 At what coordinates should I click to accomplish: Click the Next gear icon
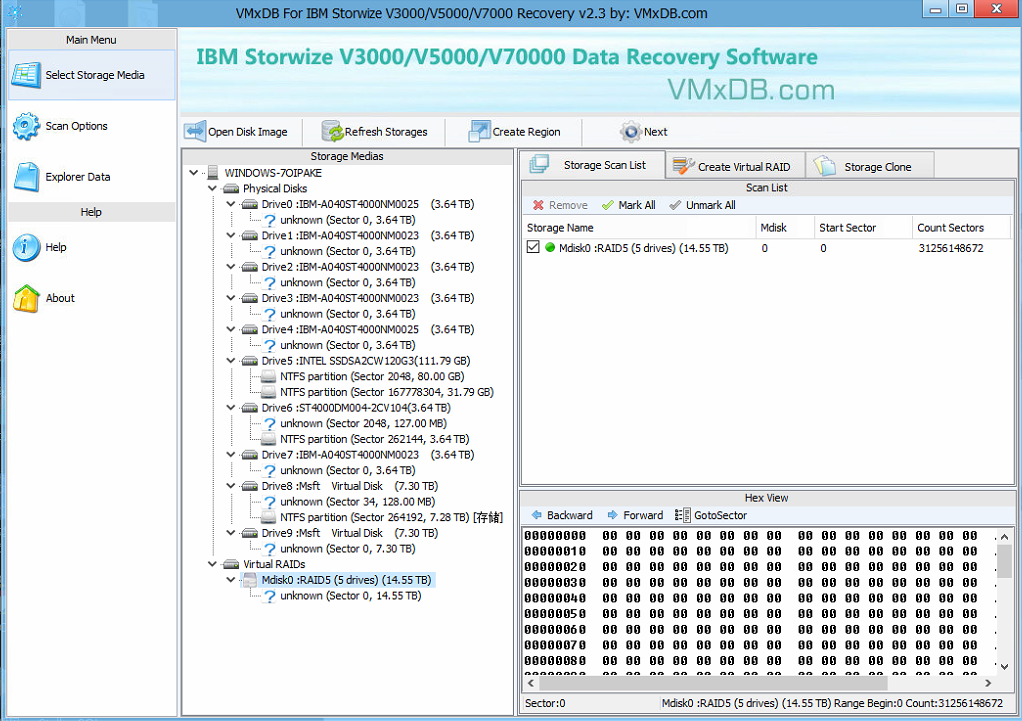pyautogui.click(x=630, y=131)
